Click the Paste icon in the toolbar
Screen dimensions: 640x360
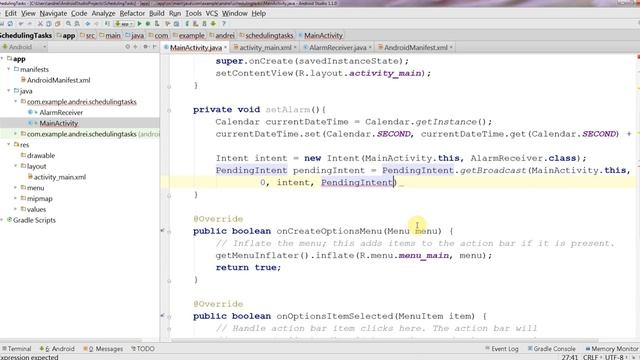coord(58,24)
